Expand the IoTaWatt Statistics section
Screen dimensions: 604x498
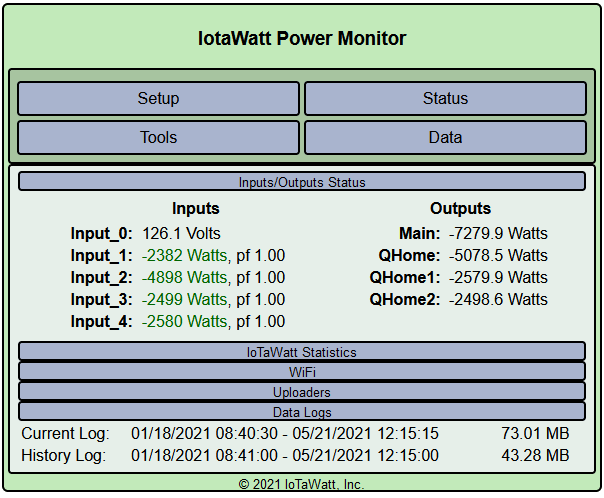pos(302,352)
